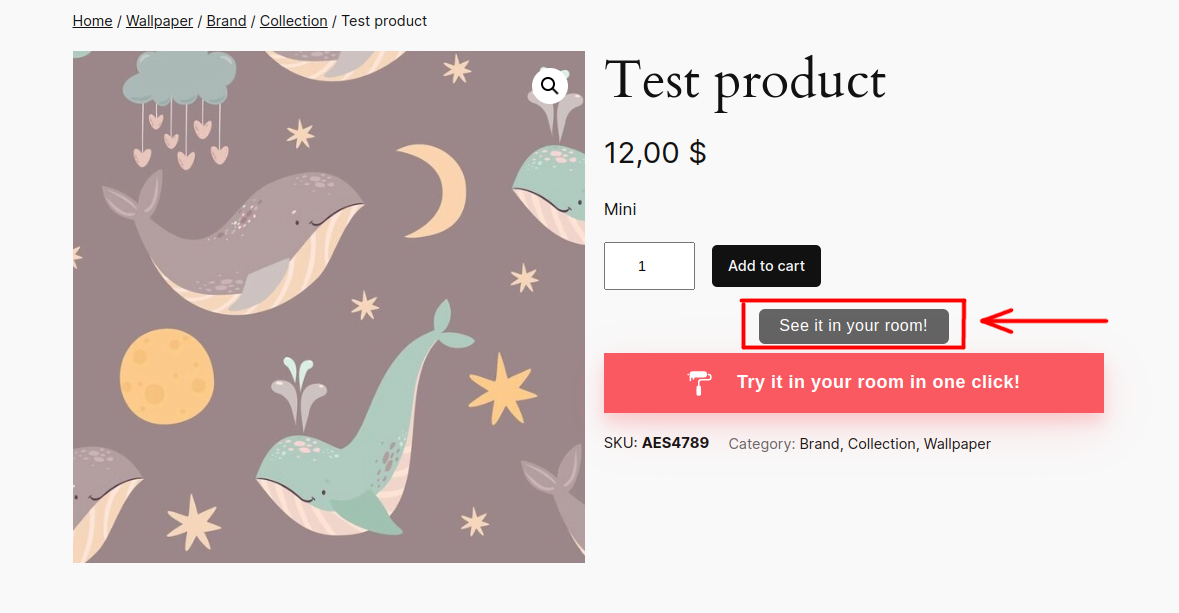
Task: Go to the Wallpaper breadcrumb link
Action: click(x=159, y=21)
